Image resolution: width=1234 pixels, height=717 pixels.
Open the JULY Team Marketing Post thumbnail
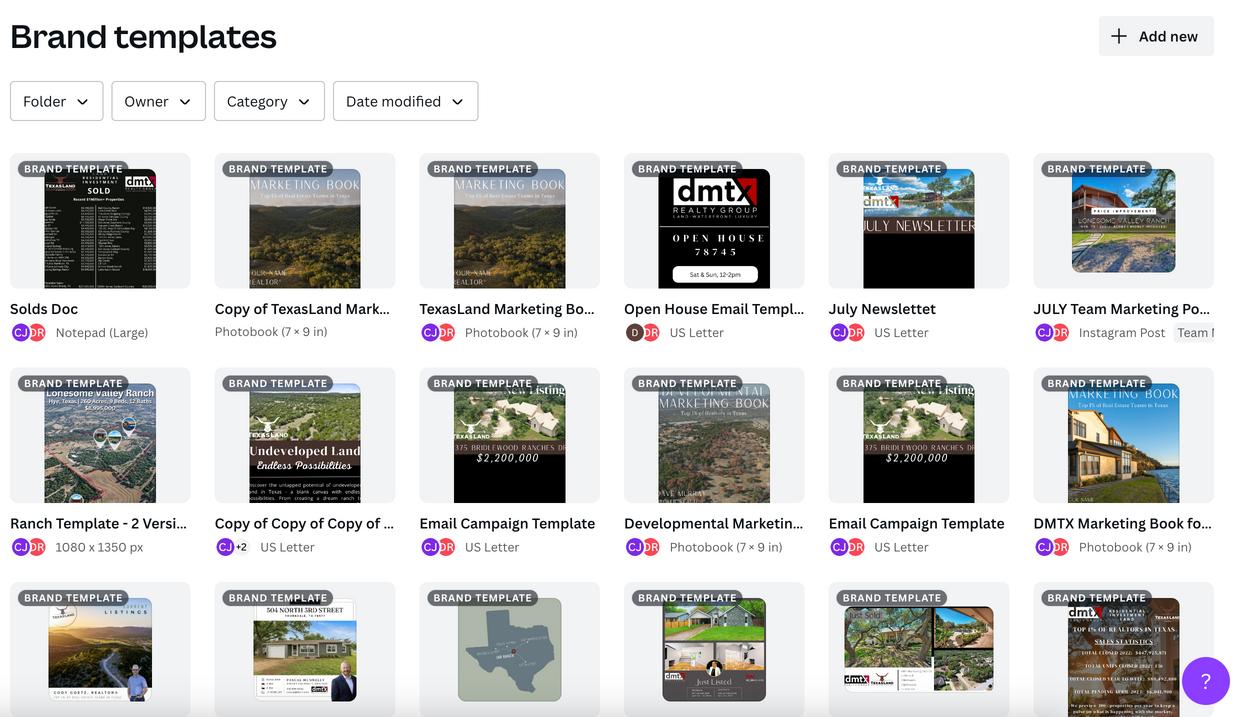[1123, 221]
